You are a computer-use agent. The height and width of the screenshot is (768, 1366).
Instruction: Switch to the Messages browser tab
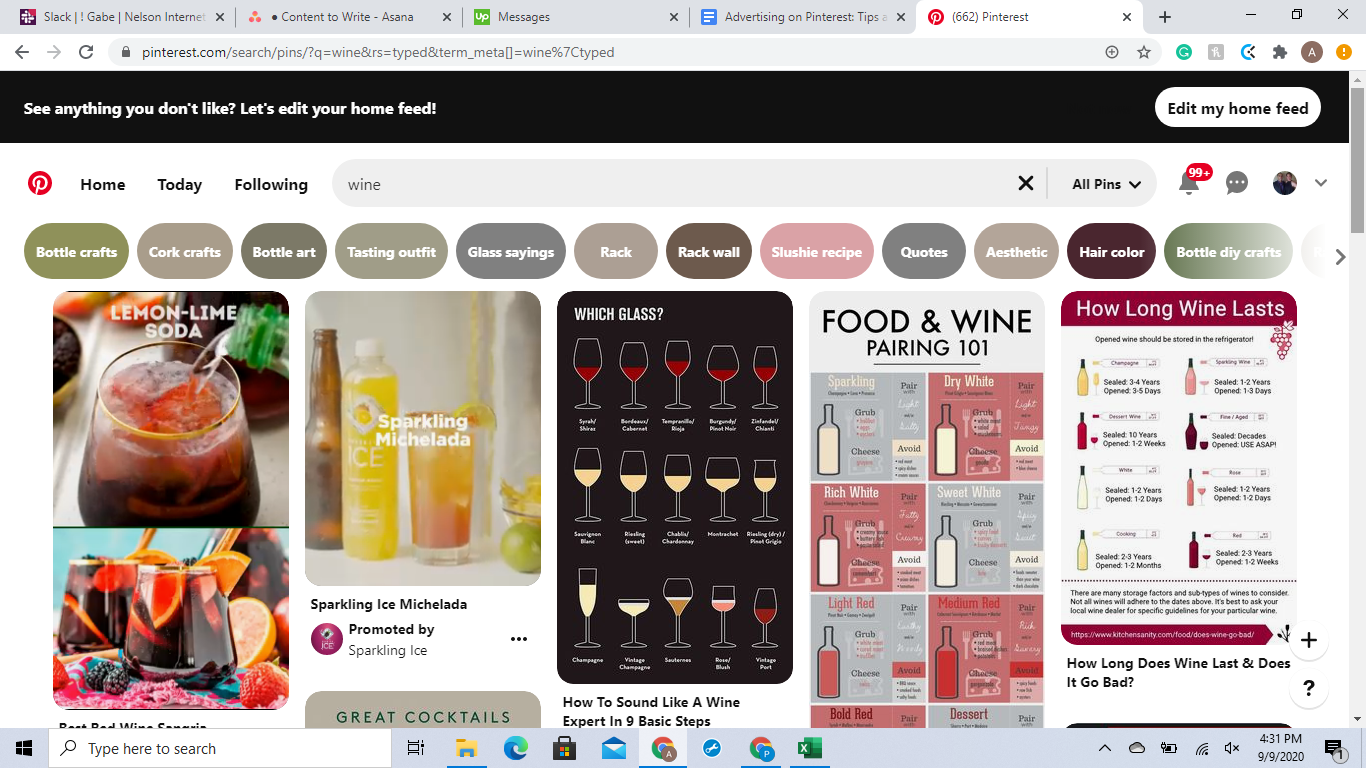(574, 17)
